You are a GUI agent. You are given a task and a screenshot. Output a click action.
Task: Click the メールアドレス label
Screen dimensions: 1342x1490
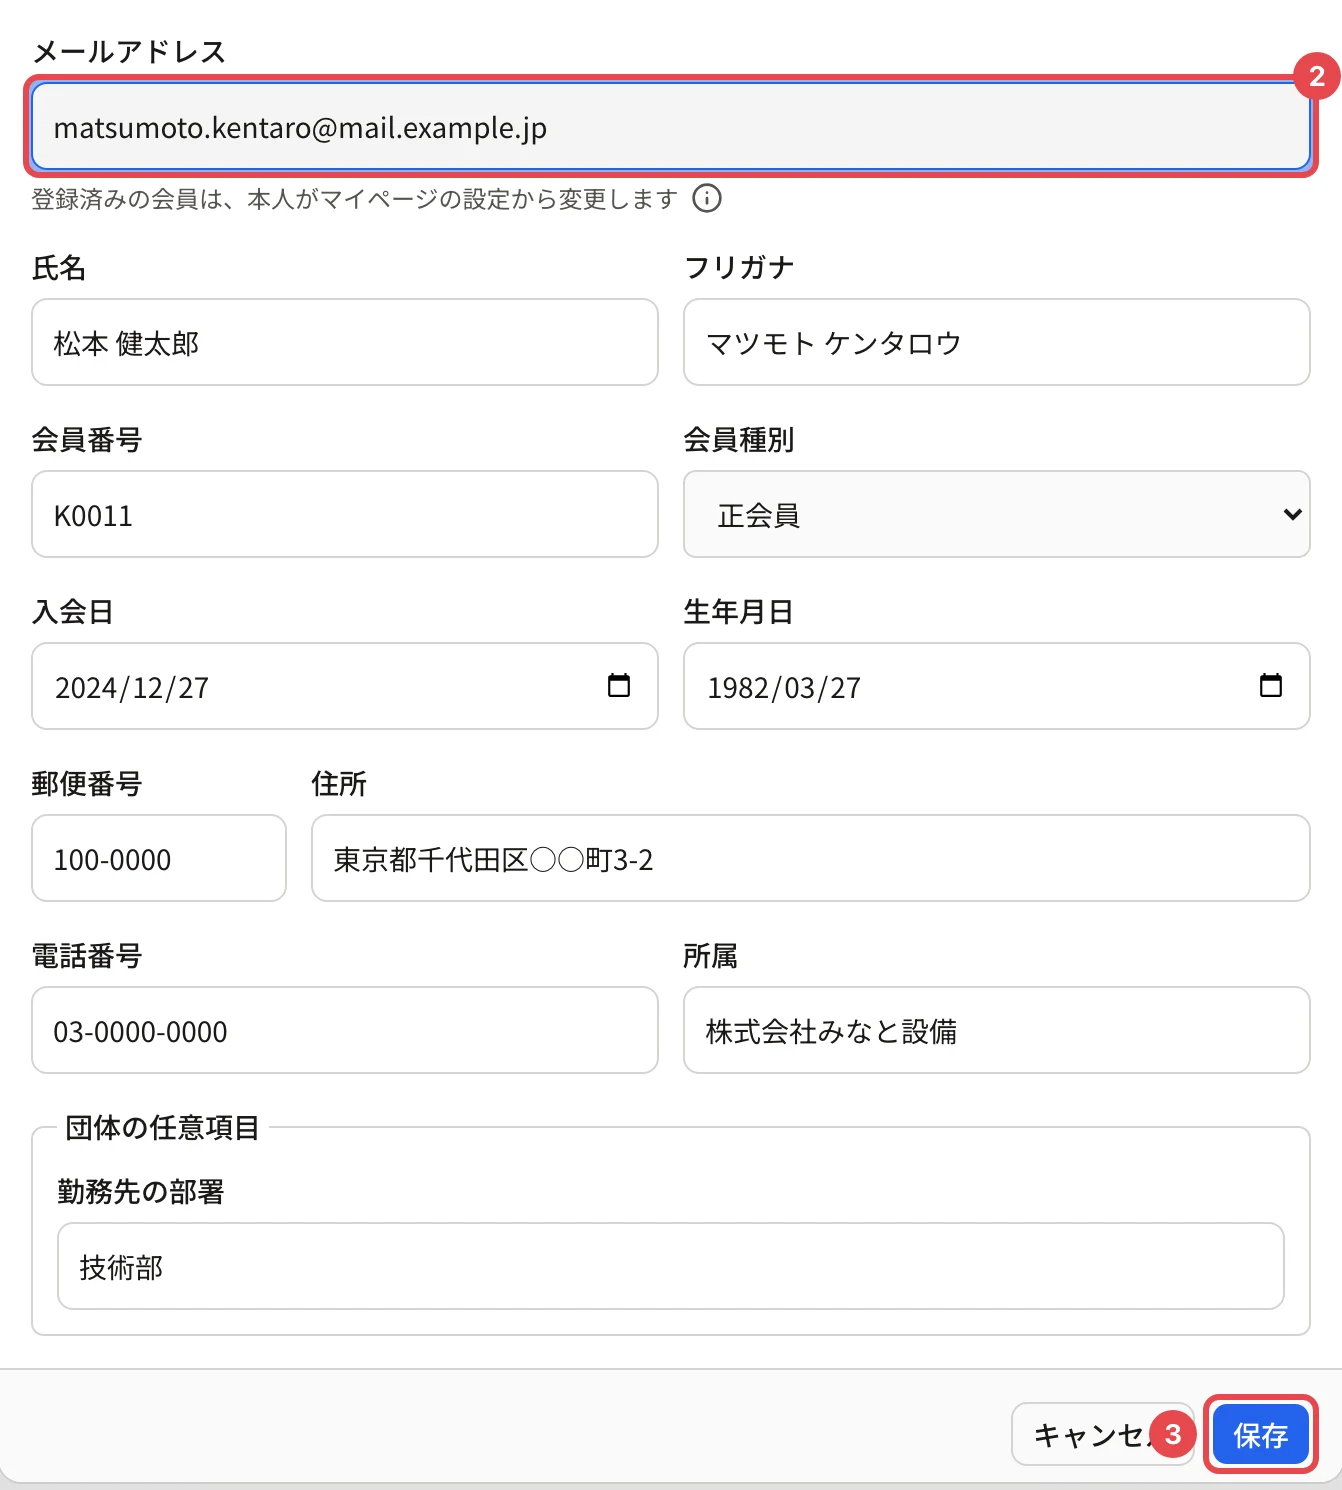[x=129, y=52]
